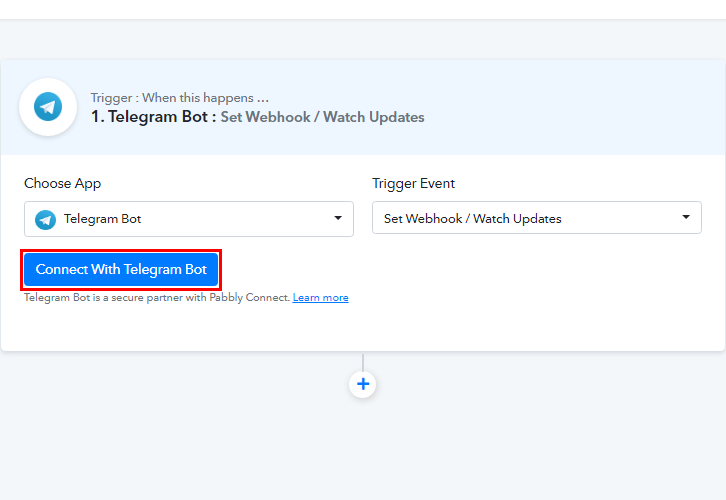This screenshot has height=500, width=726.
Task: Select the Telegram Bot app field text
Action: pos(102,219)
